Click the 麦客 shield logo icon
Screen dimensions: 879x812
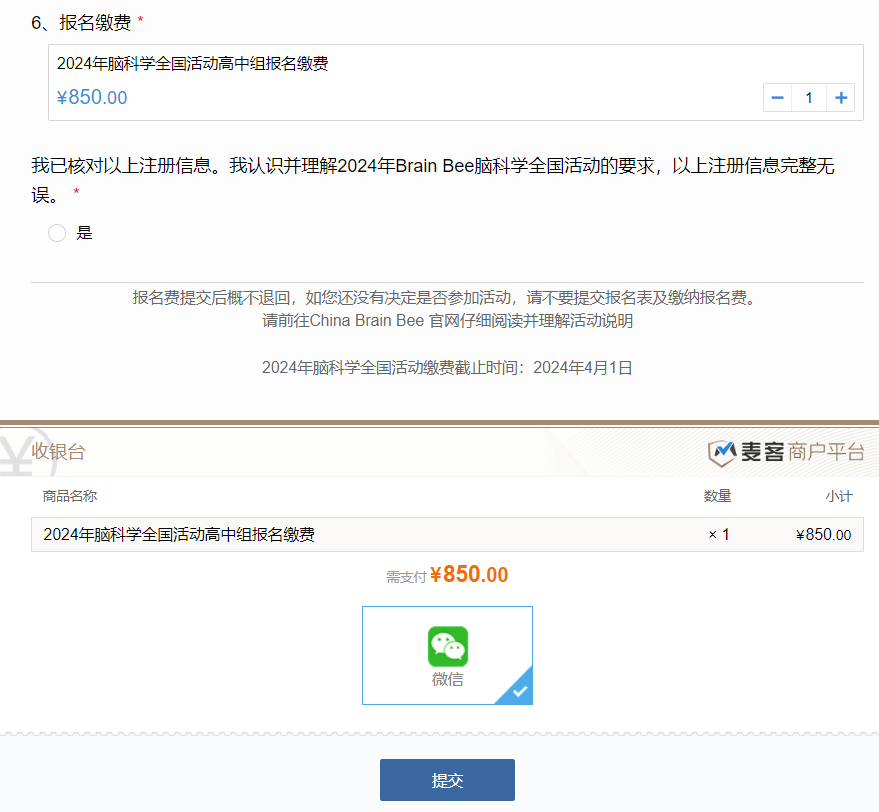[721, 453]
